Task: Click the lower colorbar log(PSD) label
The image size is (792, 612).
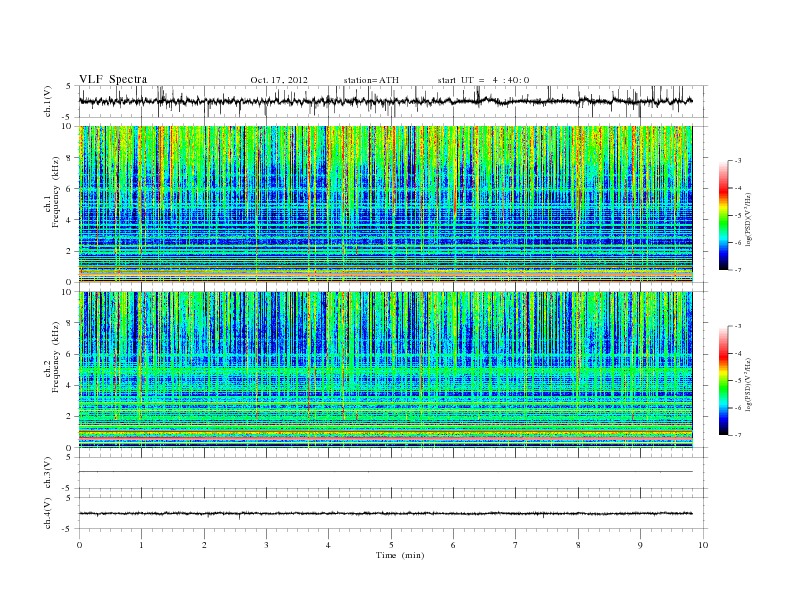Action: [748, 384]
